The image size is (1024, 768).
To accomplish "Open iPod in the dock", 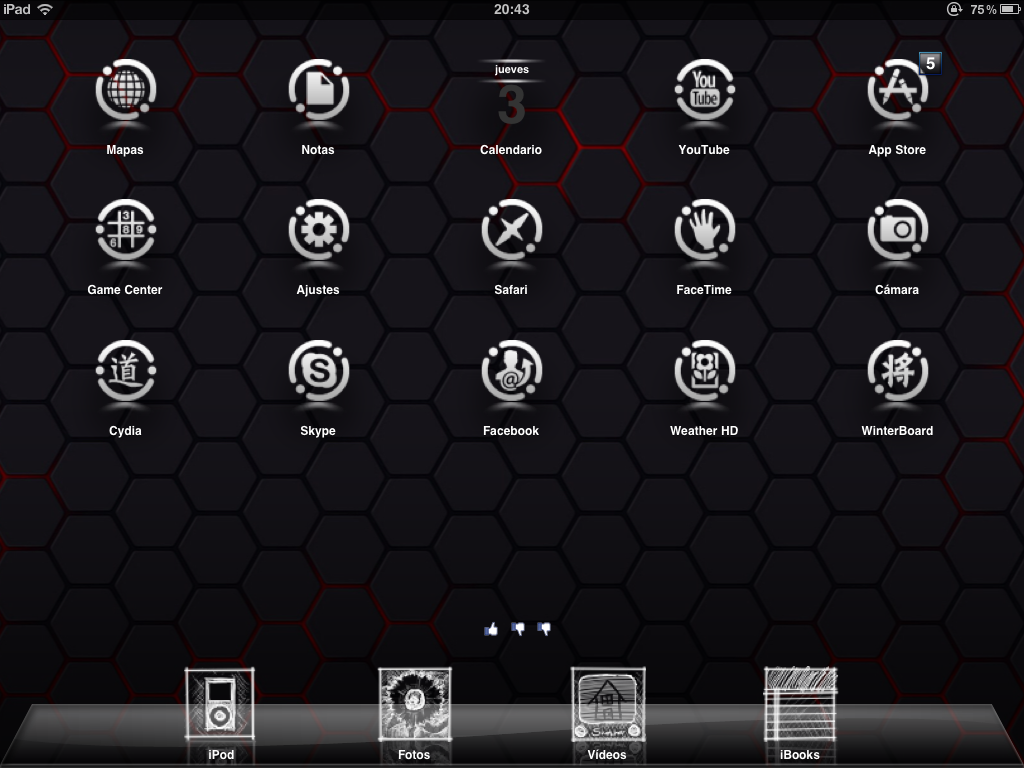I will [x=220, y=704].
